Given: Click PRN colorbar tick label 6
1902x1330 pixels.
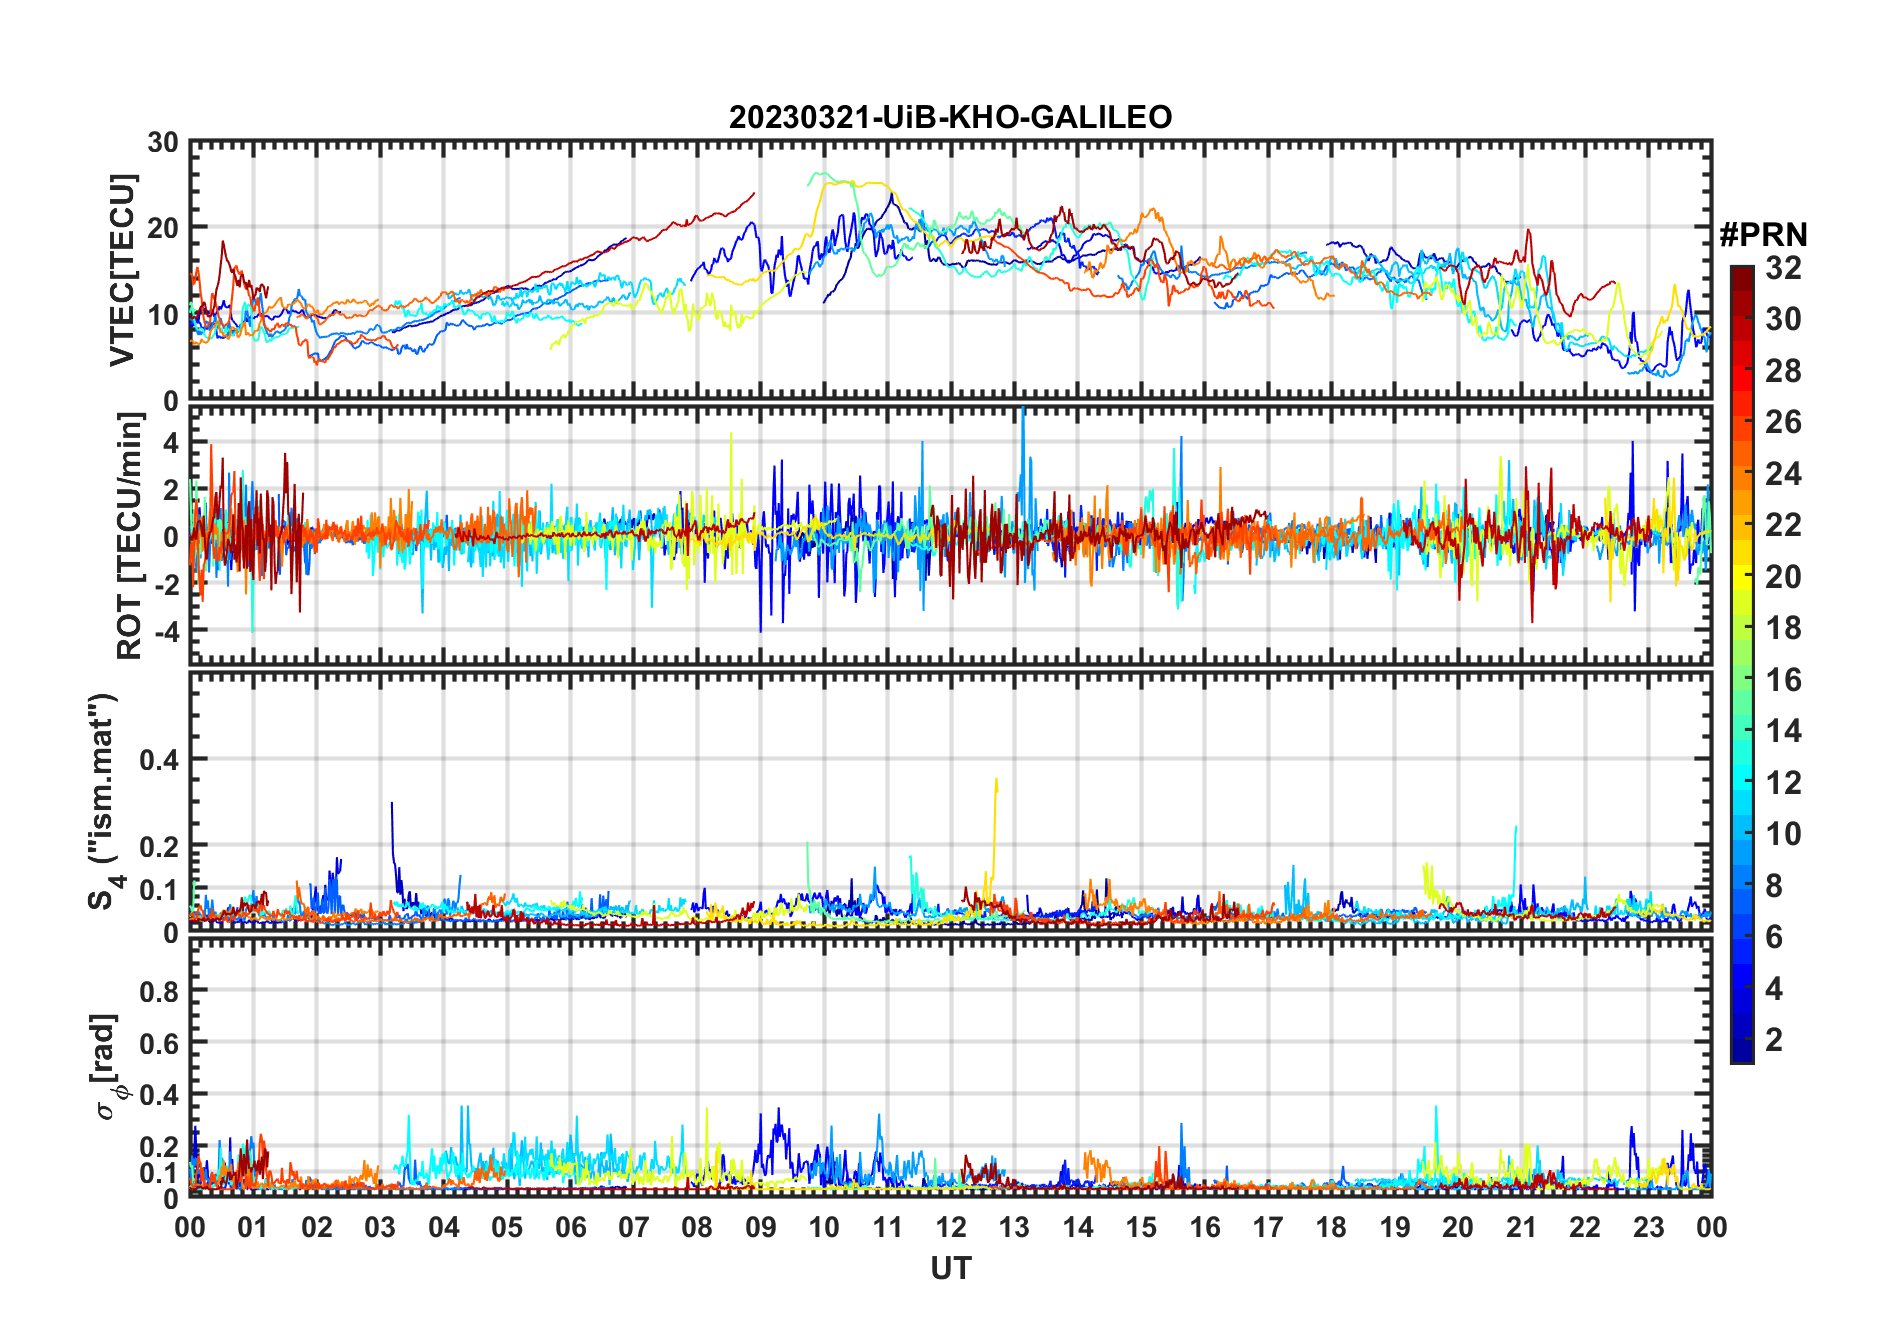Looking at the screenshot, I should coord(1774,937).
